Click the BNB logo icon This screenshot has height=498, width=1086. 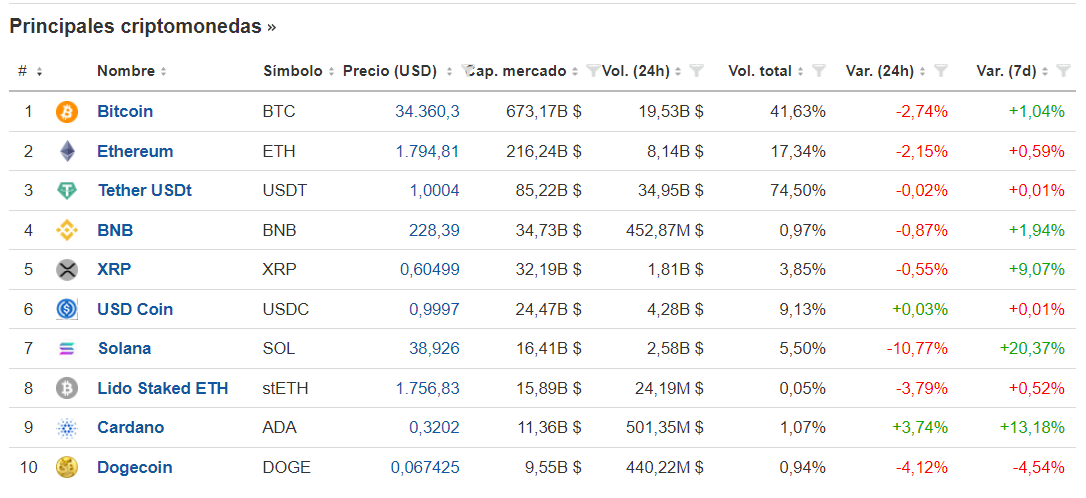pyautogui.click(x=67, y=230)
